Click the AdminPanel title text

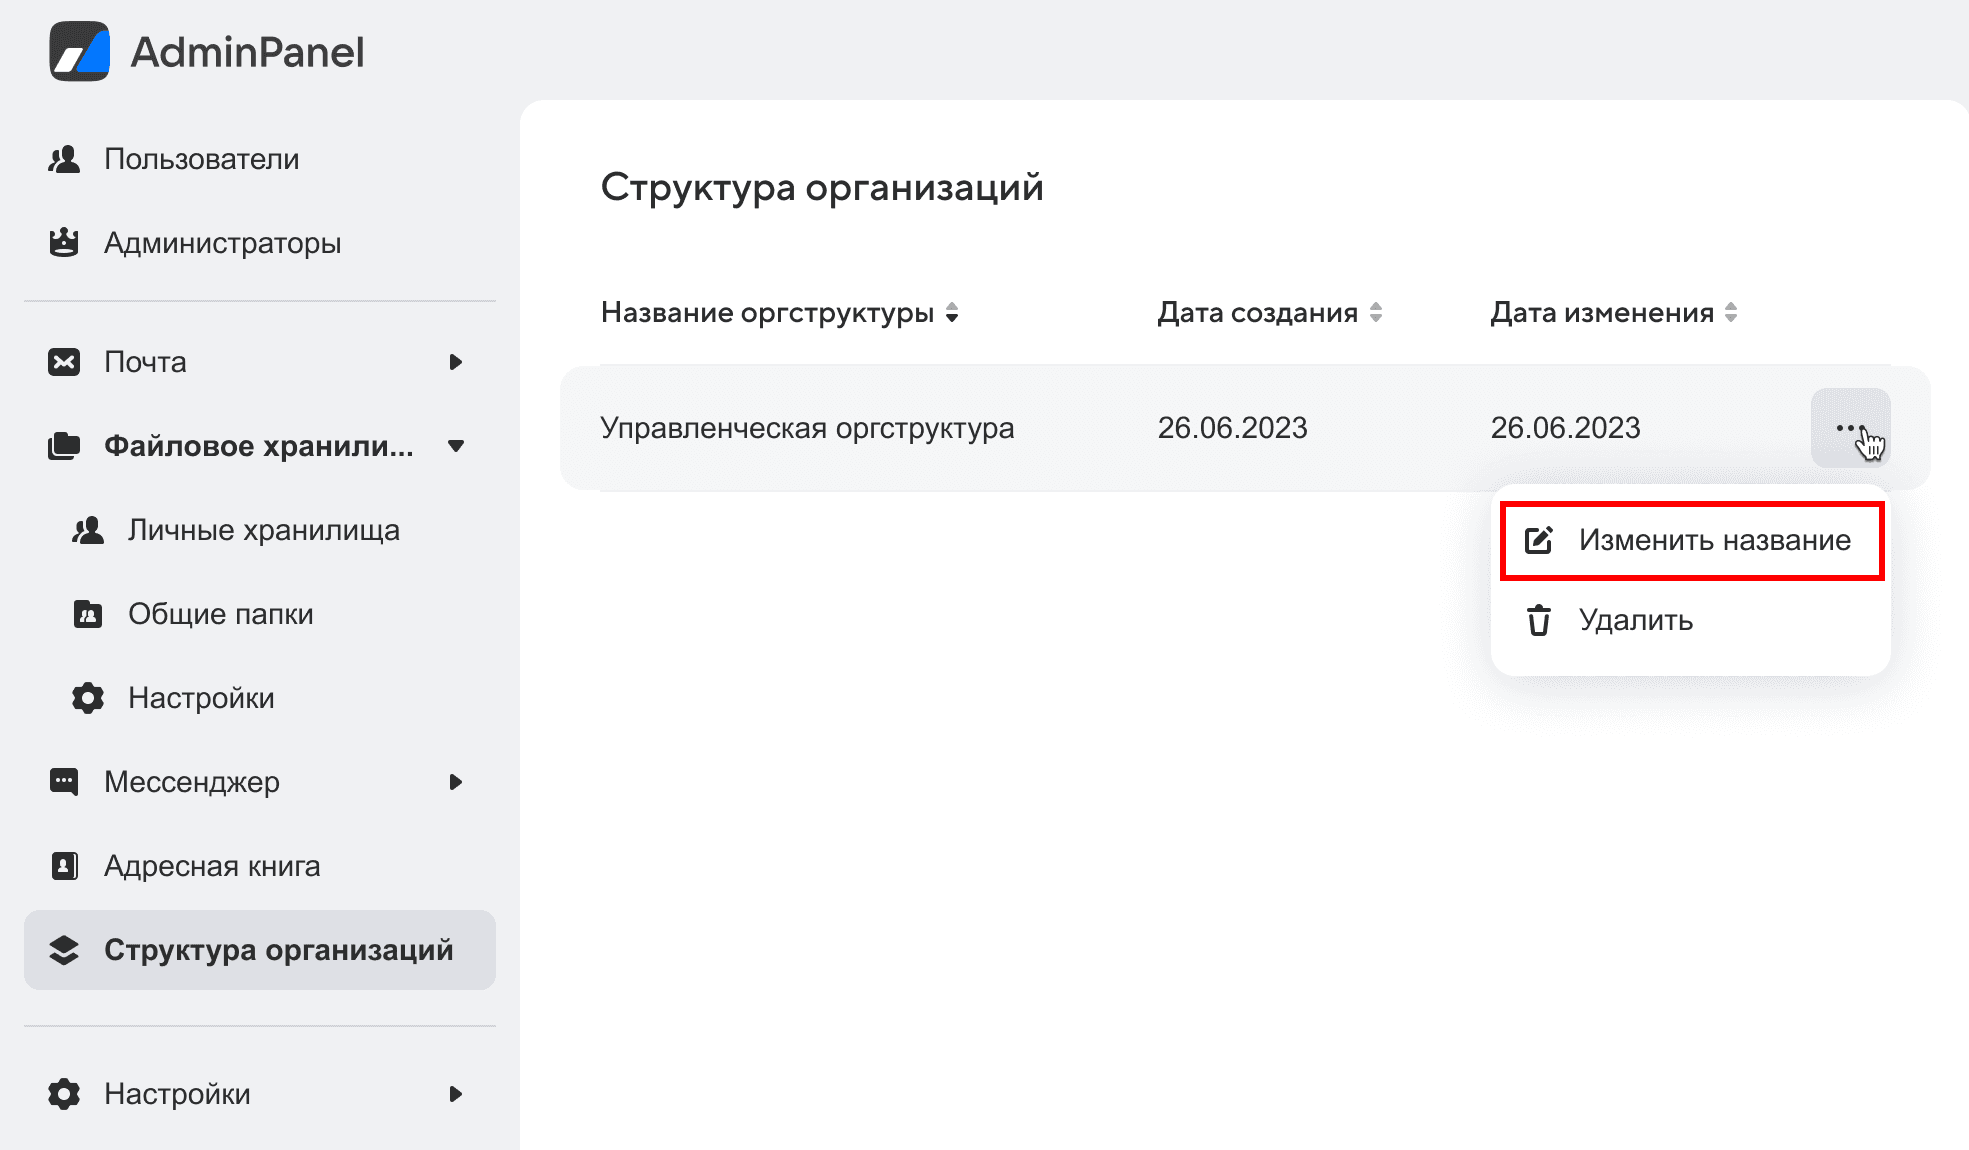247,52
